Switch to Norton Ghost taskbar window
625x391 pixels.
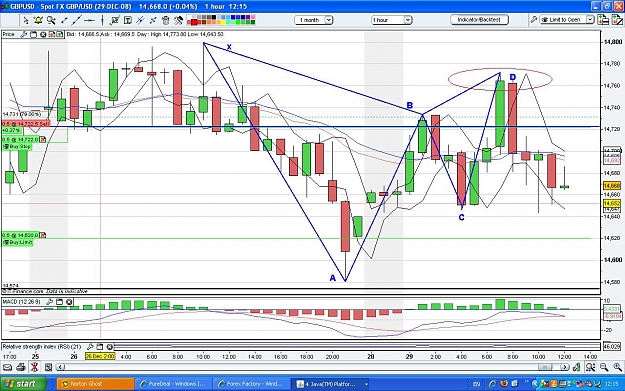(x=96, y=384)
